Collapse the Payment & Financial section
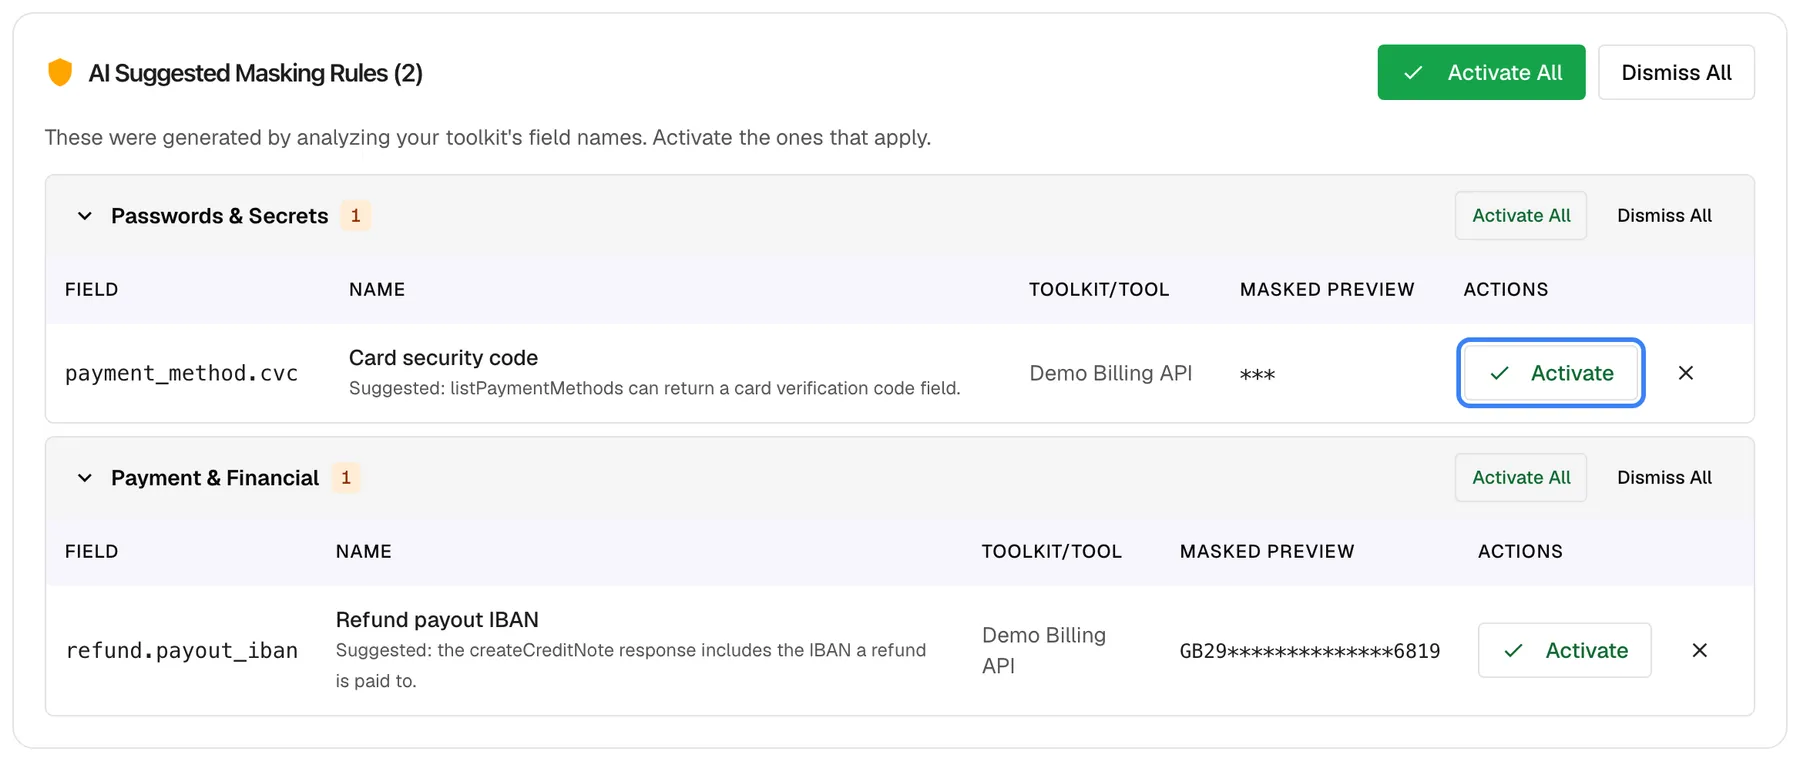Image resolution: width=1800 pixels, height=761 pixels. tap(85, 478)
